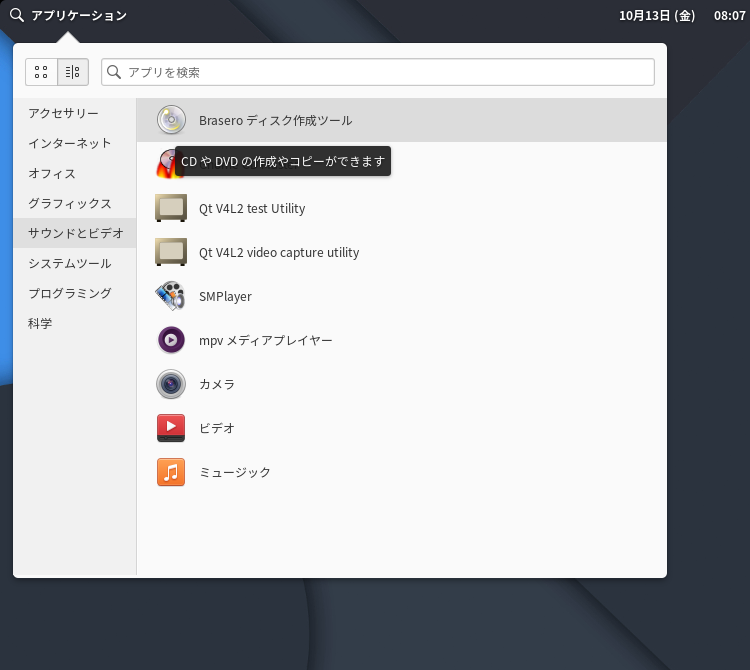Open the 10月13日 (金) date indicator
750x670 pixels.
[657, 16]
